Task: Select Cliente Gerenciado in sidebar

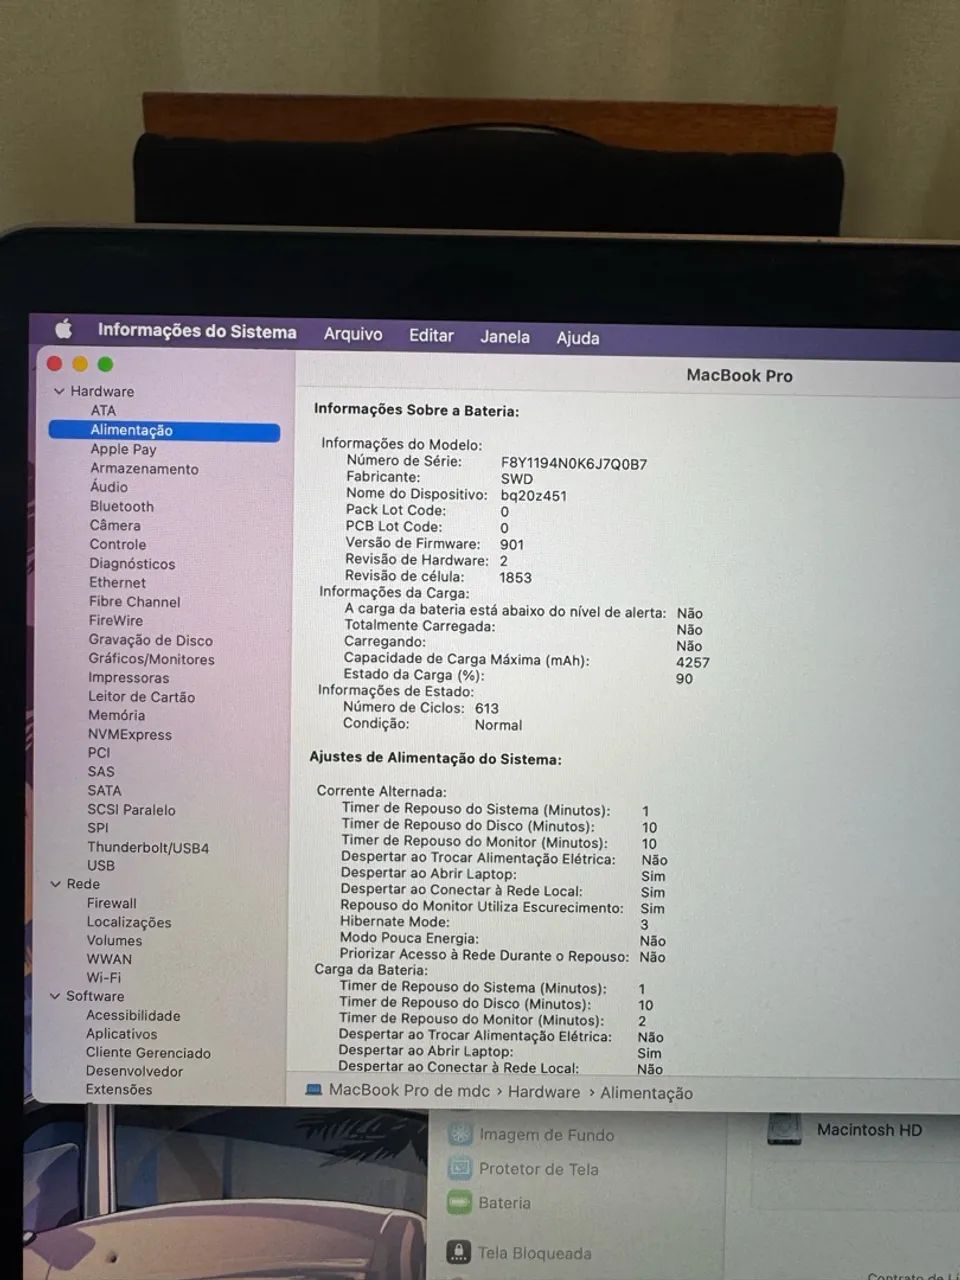Action: (148, 1052)
